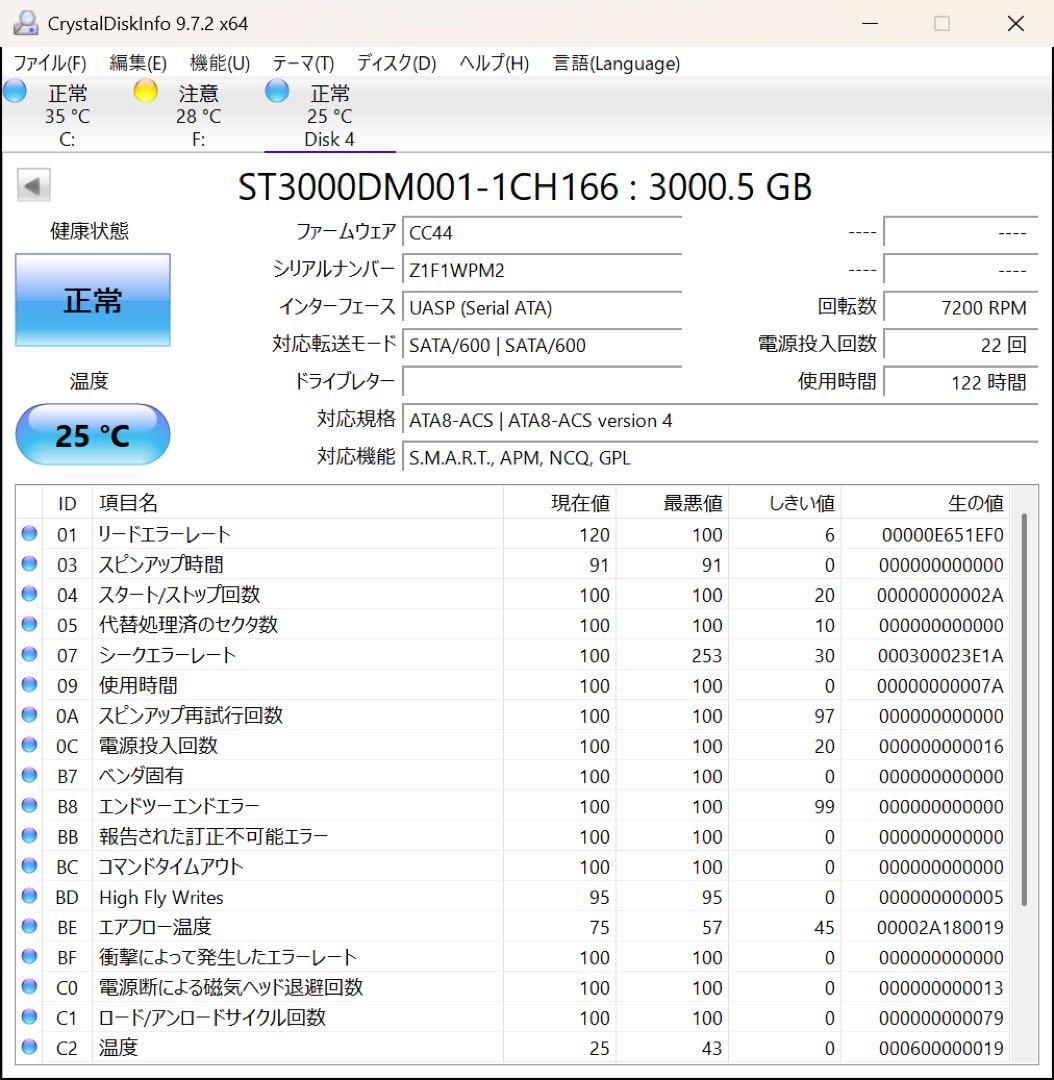Viewport: 1054px width, 1080px height.
Task: Open the ディスク(D) menu
Action: click(x=397, y=63)
